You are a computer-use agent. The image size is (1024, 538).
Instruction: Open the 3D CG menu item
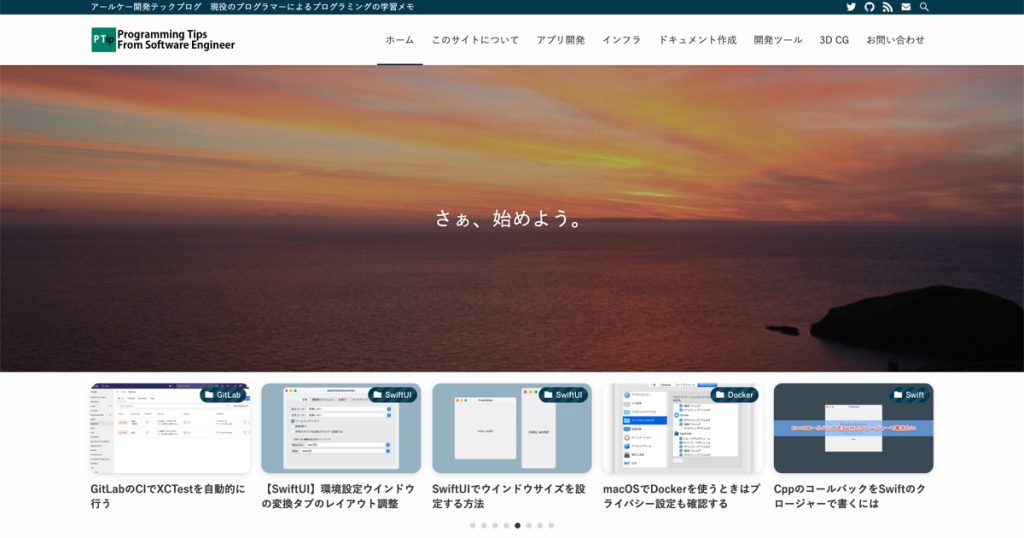click(x=834, y=40)
